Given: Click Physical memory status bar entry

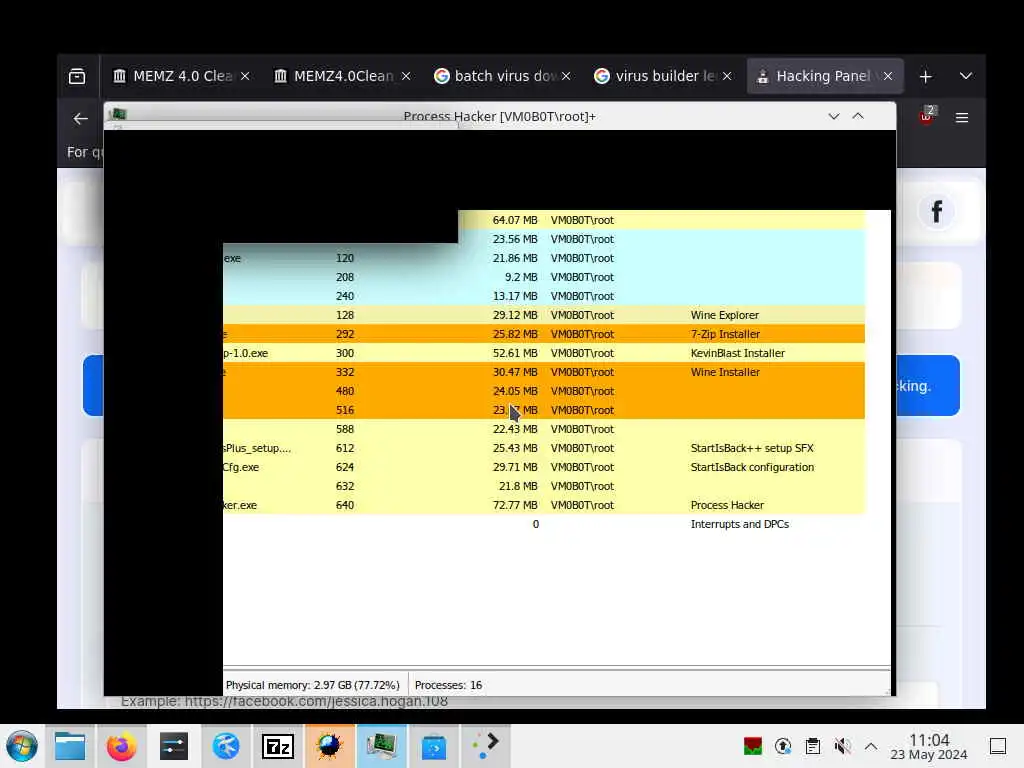Looking at the screenshot, I should click(312, 685).
